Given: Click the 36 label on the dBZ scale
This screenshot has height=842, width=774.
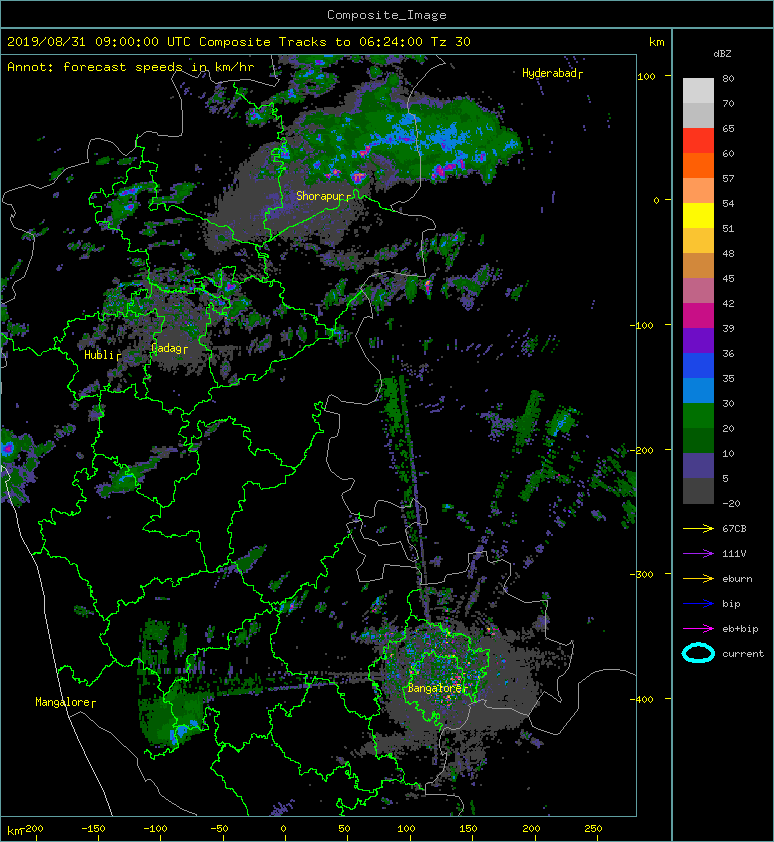Looking at the screenshot, I should (x=728, y=353).
